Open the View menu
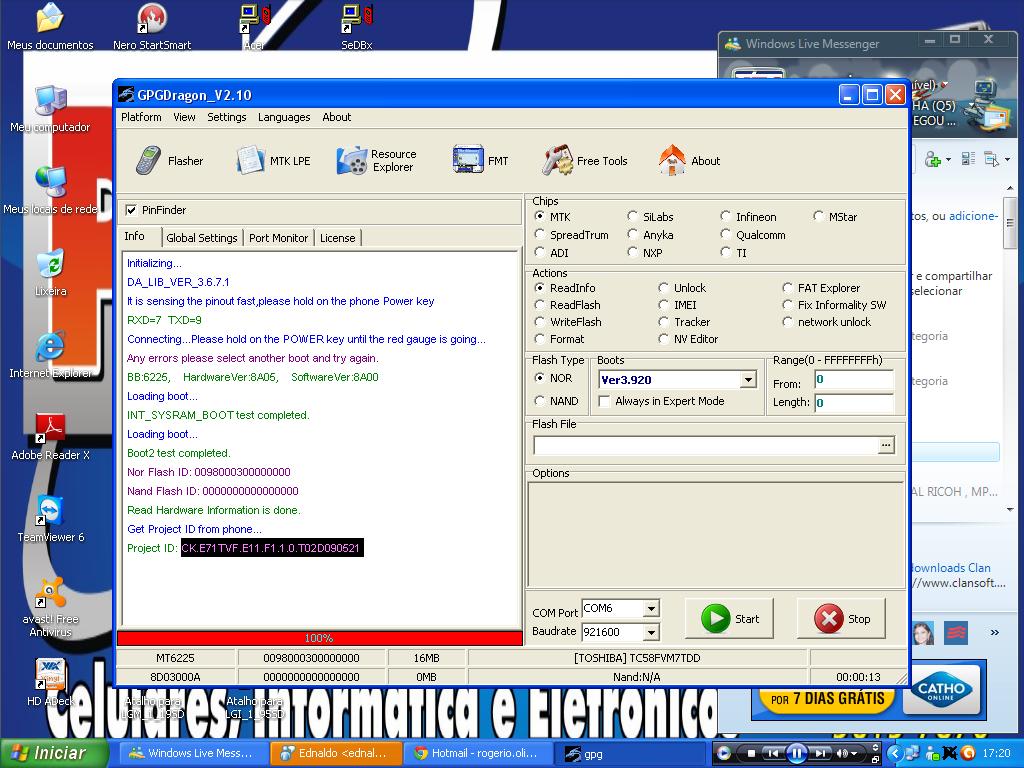This screenshot has width=1024, height=768. 184,117
